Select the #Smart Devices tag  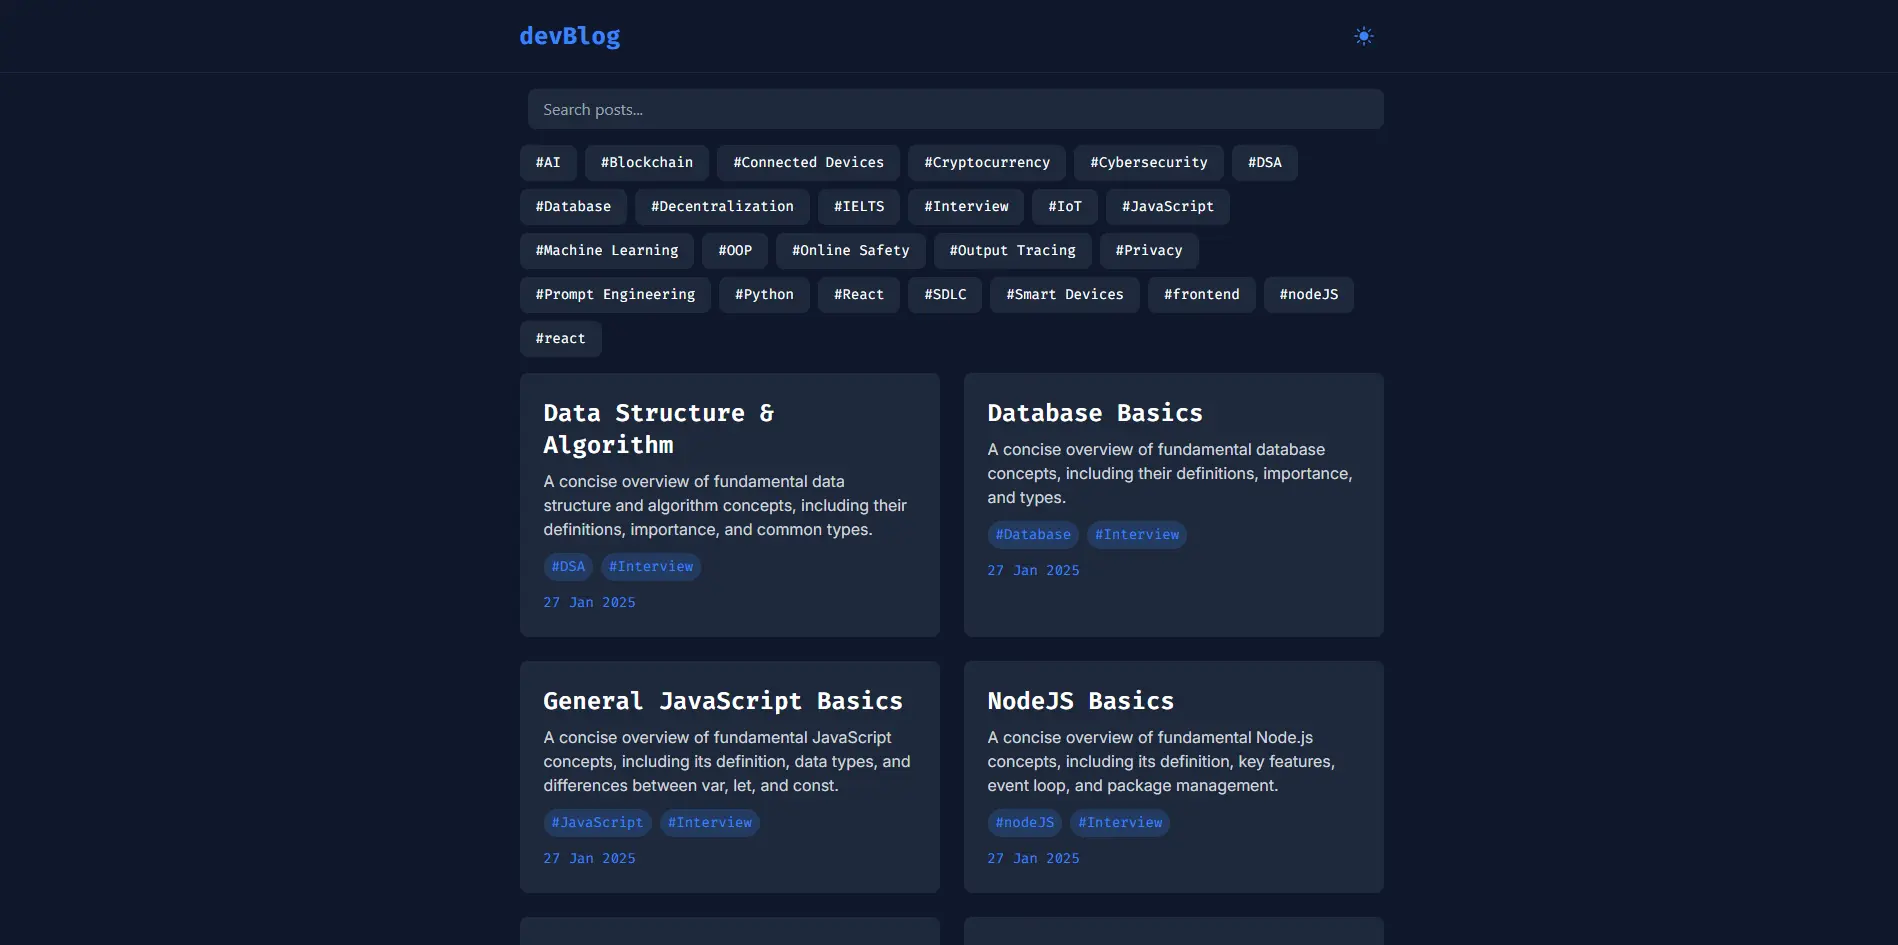pyautogui.click(x=1064, y=295)
